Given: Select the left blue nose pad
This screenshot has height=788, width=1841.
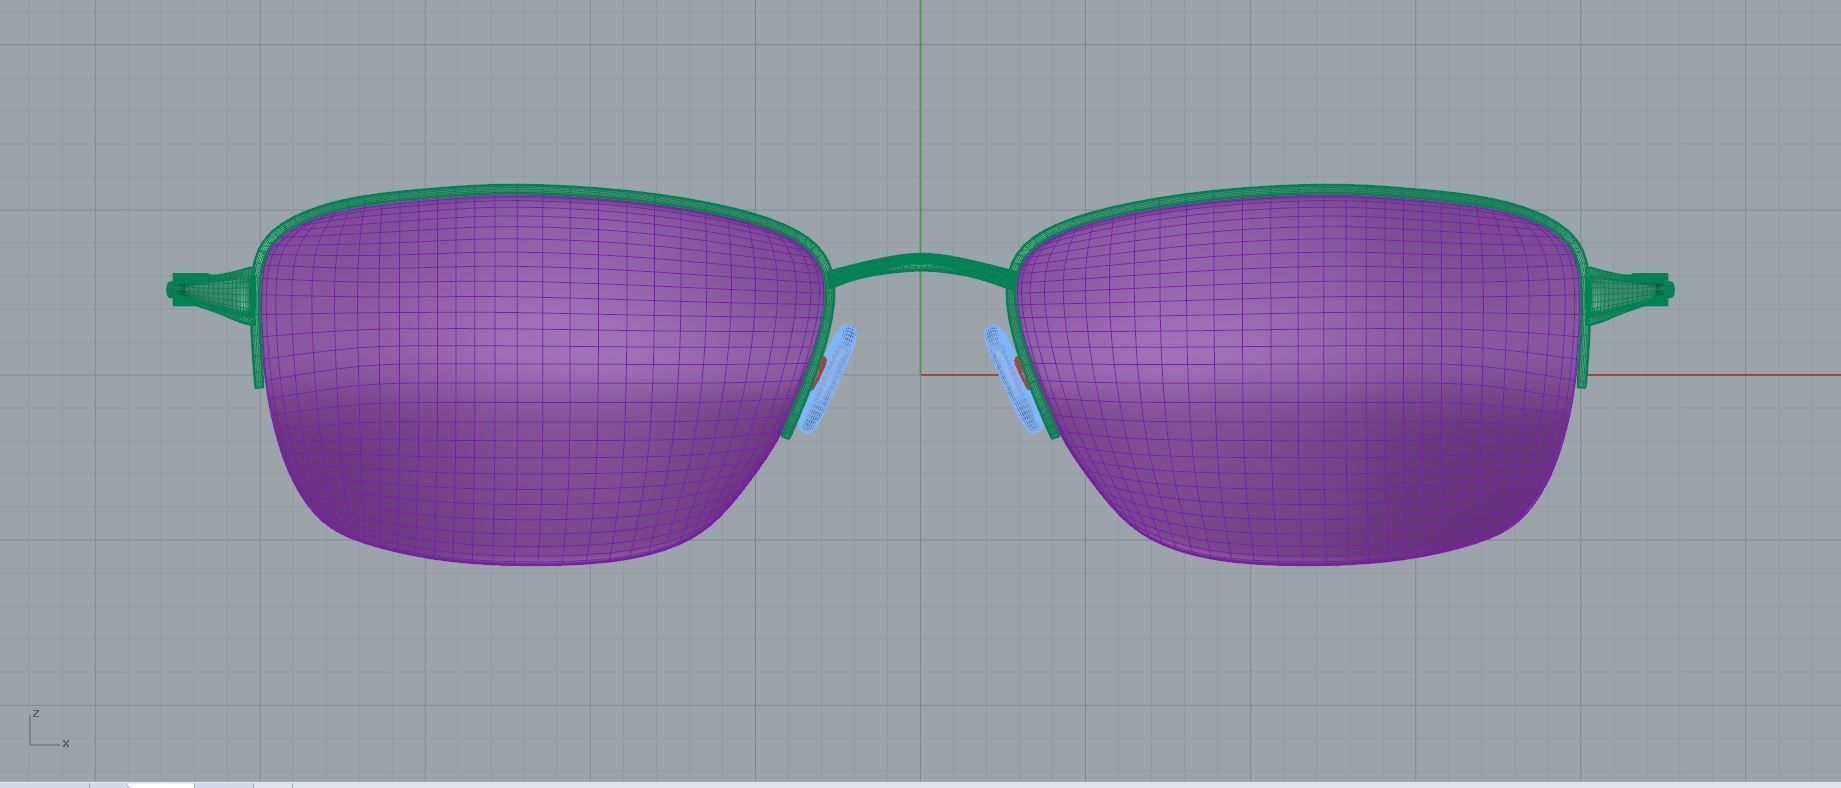Looking at the screenshot, I should pyautogui.click(x=829, y=380).
